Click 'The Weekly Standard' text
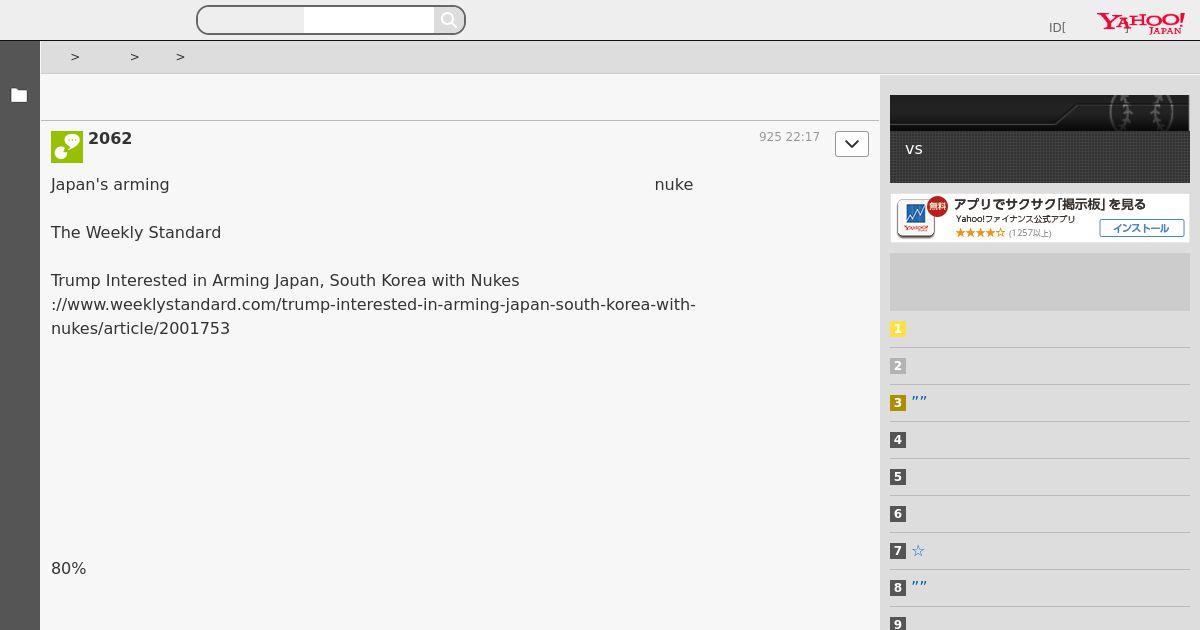Image resolution: width=1200 pixels, height=630 pixels. coord(136,232)
